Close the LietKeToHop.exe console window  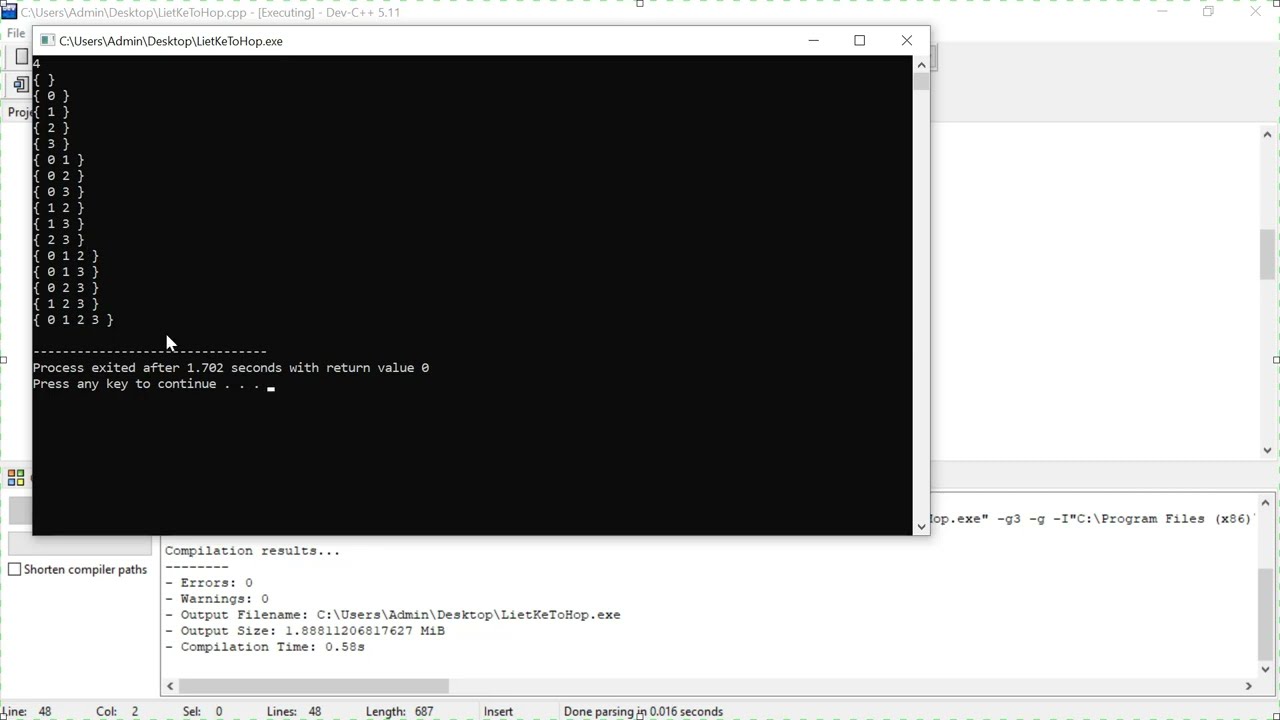click(906, 40)
